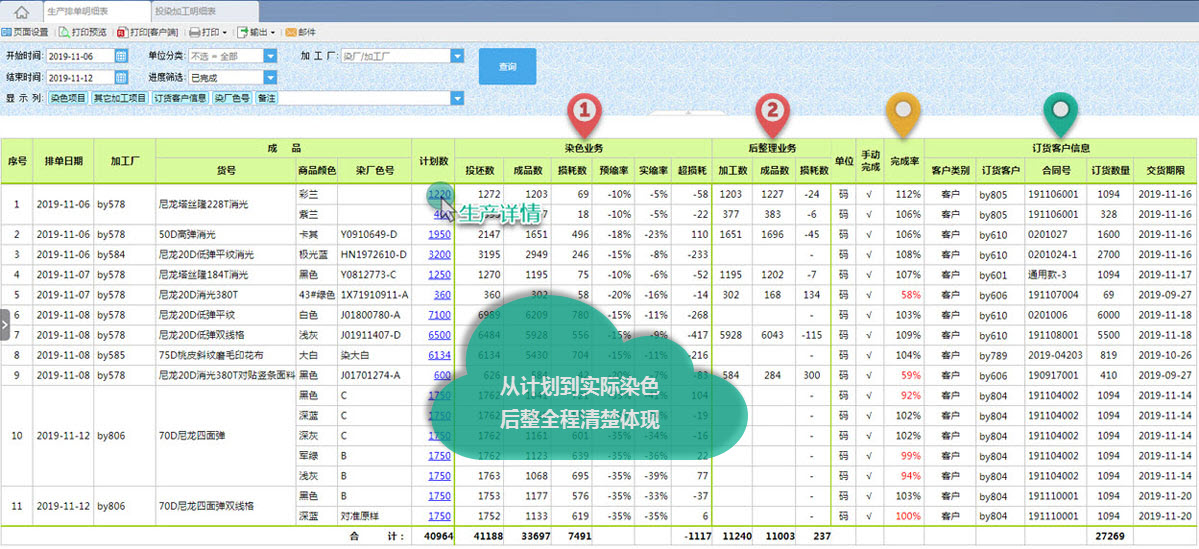This screenshot has height=549, width=1199.
Task: Click the 手动完成 column header
Action: (x=870, y=161)
